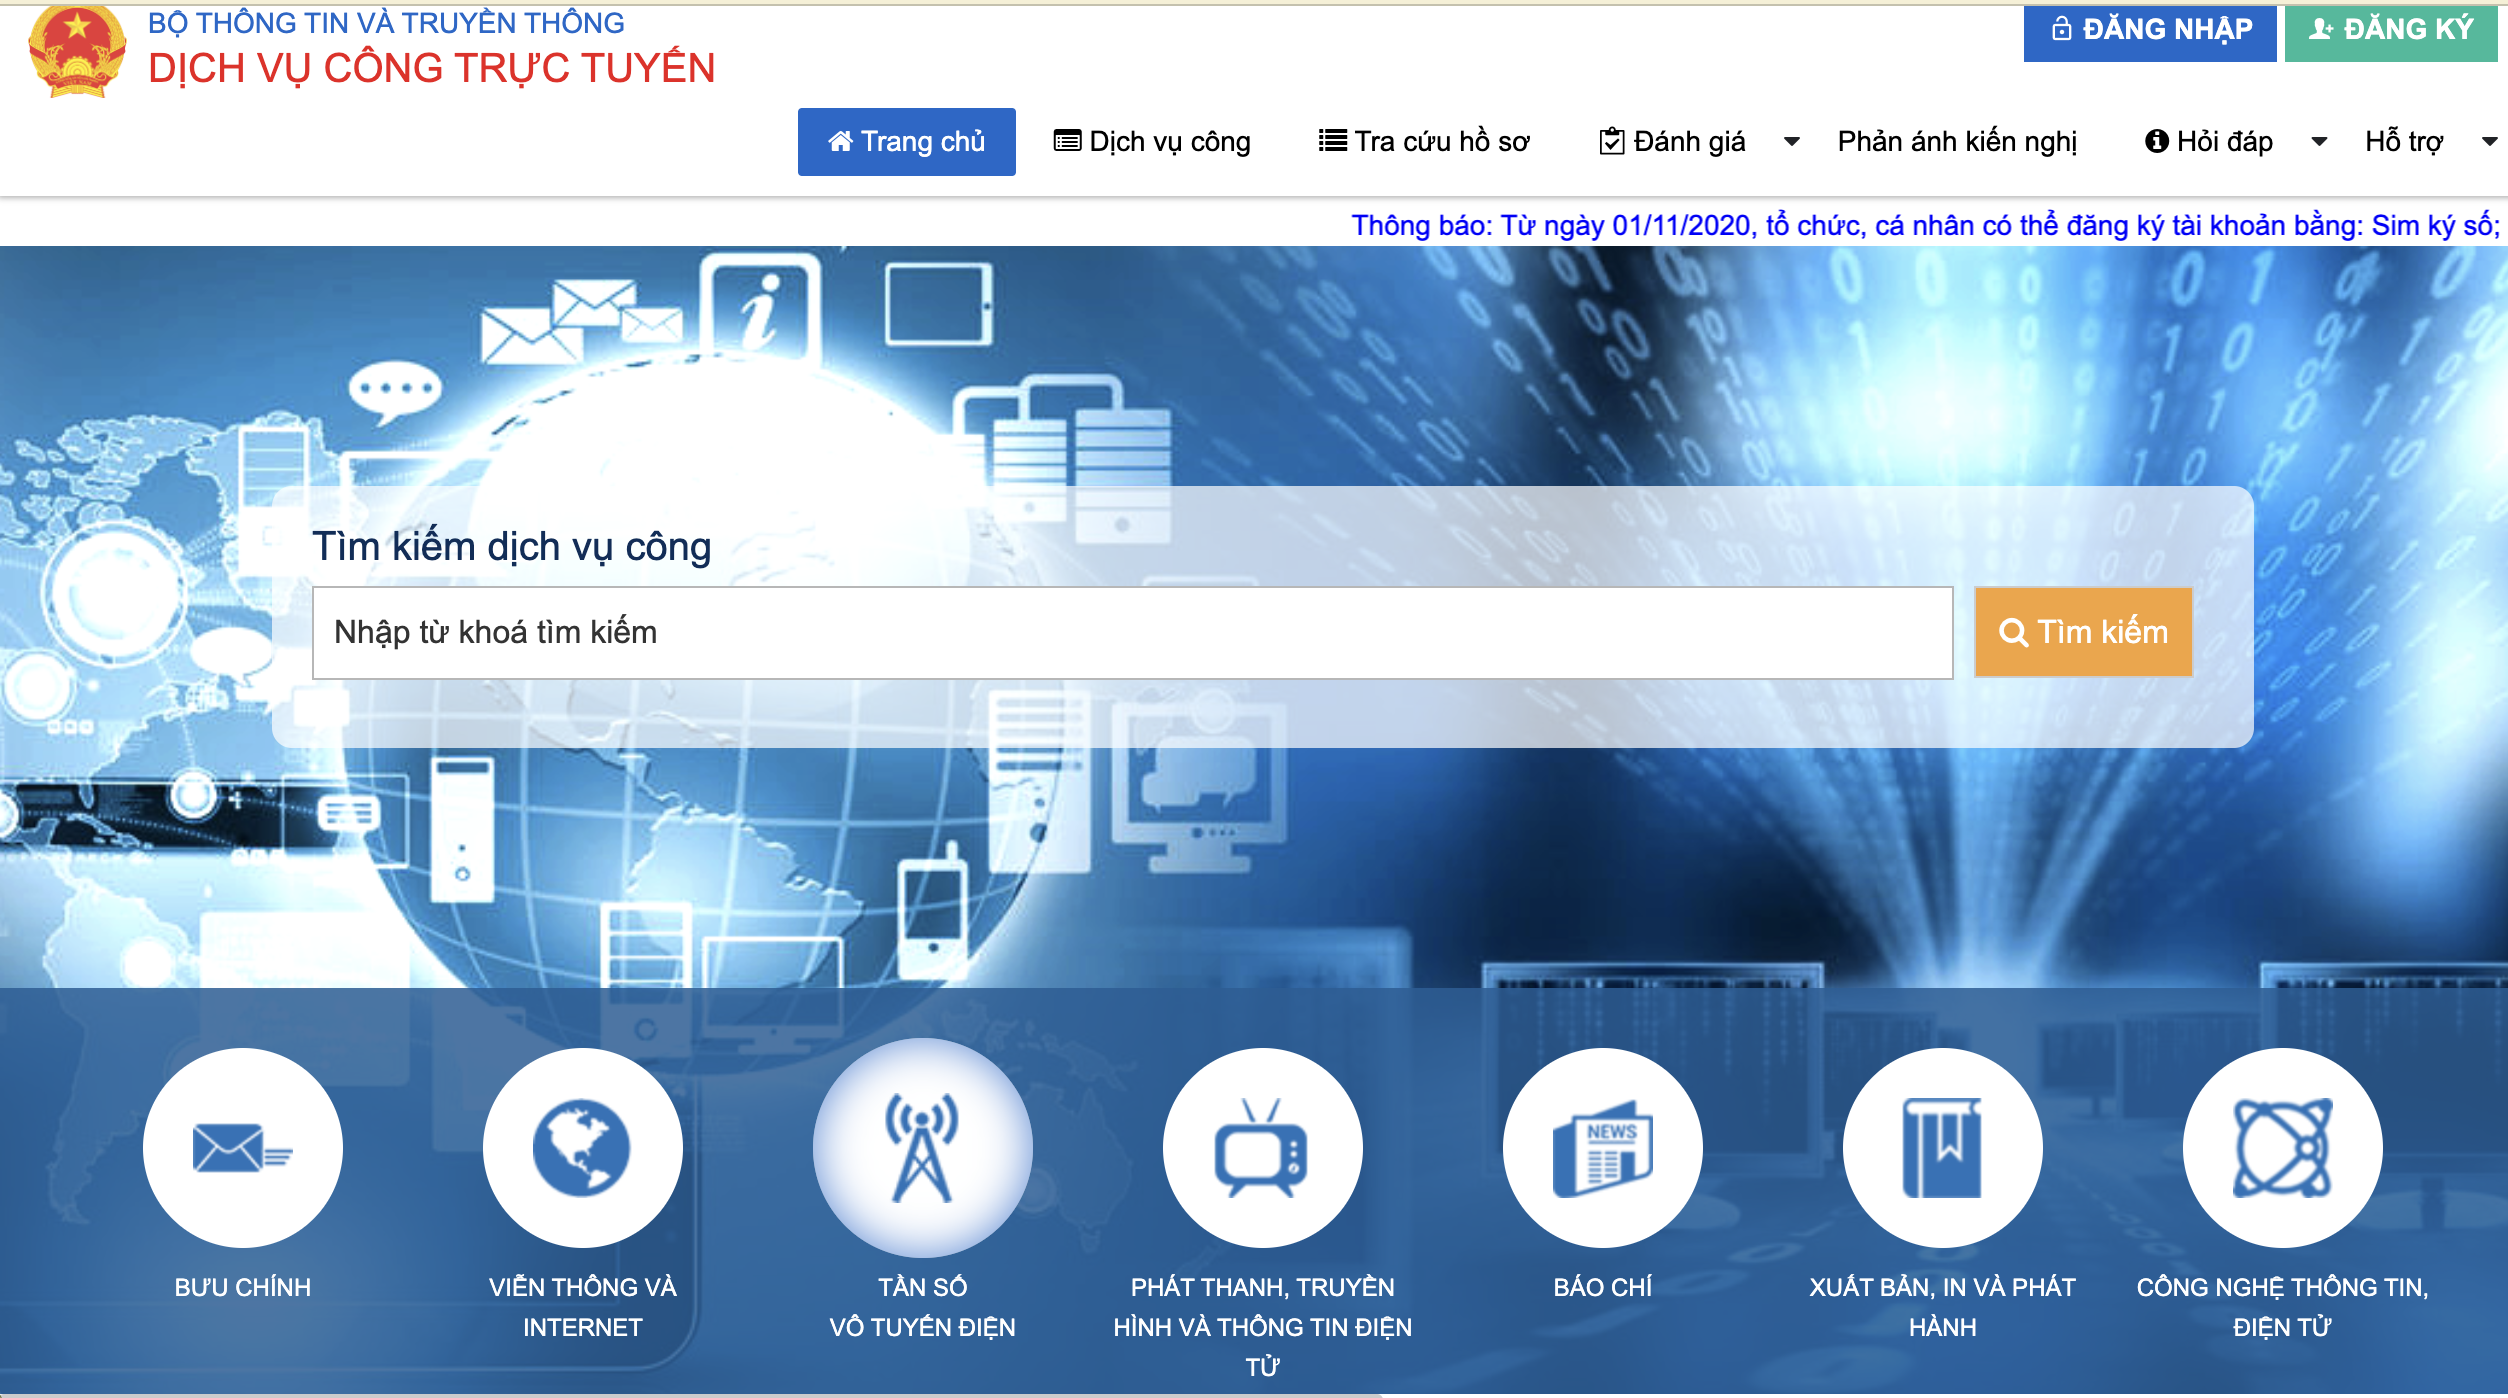Open Xuất bản, in và phát hành book icon
The image size is (2508, 1398).
[1942, 1148]
